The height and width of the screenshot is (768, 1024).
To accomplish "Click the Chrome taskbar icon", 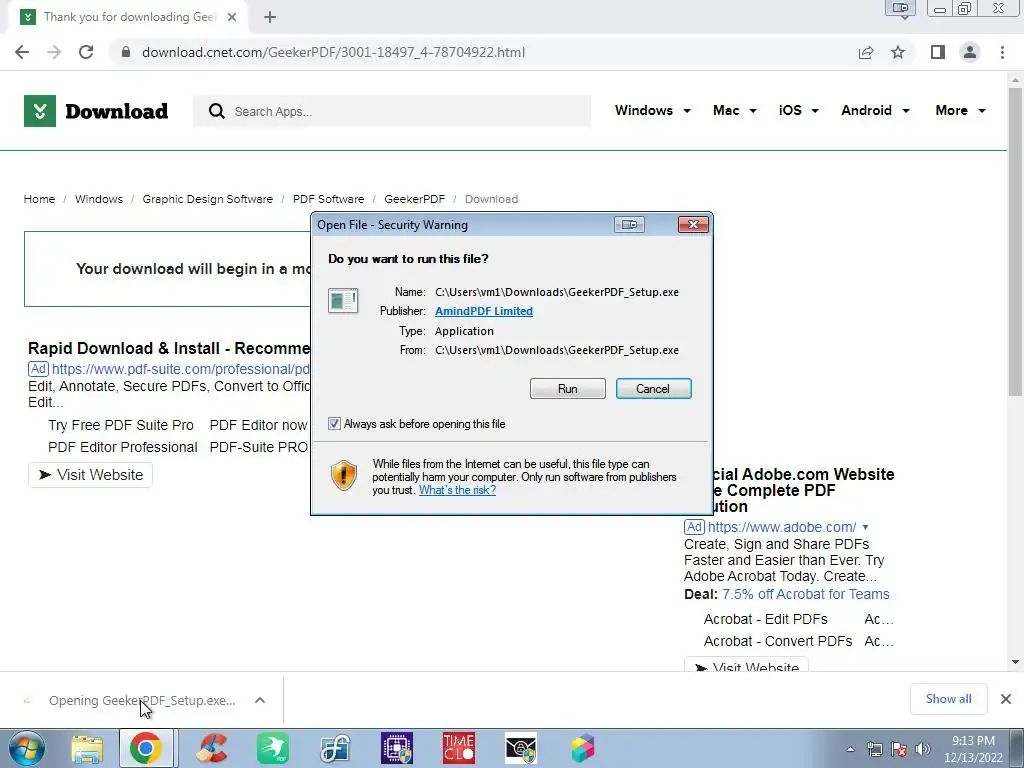I will pyautogui.click(x=146, y=748).
